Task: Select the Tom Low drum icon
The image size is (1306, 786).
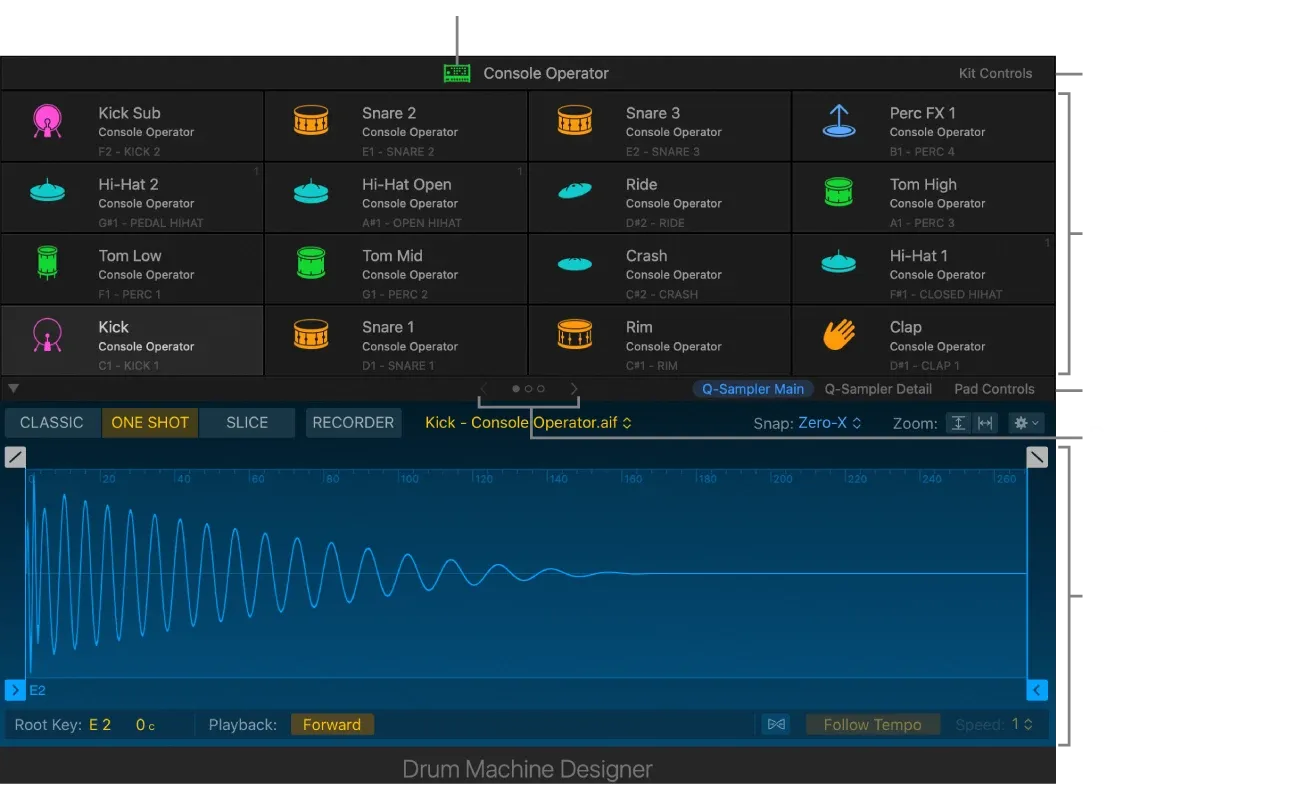Action: coord(47,263)
